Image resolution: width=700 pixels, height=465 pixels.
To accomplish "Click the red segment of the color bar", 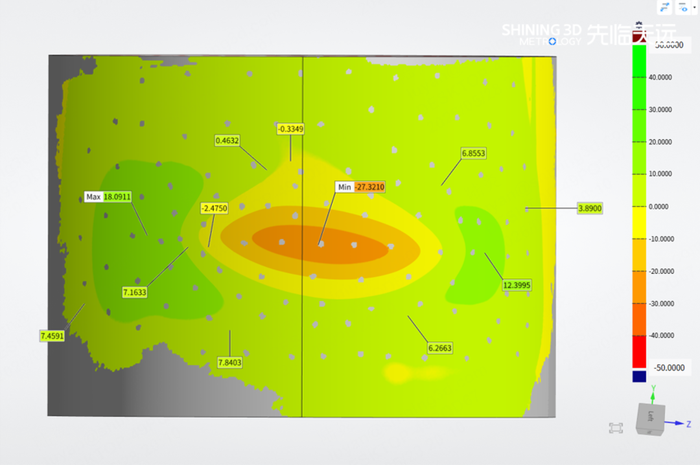I will point(639,352).
